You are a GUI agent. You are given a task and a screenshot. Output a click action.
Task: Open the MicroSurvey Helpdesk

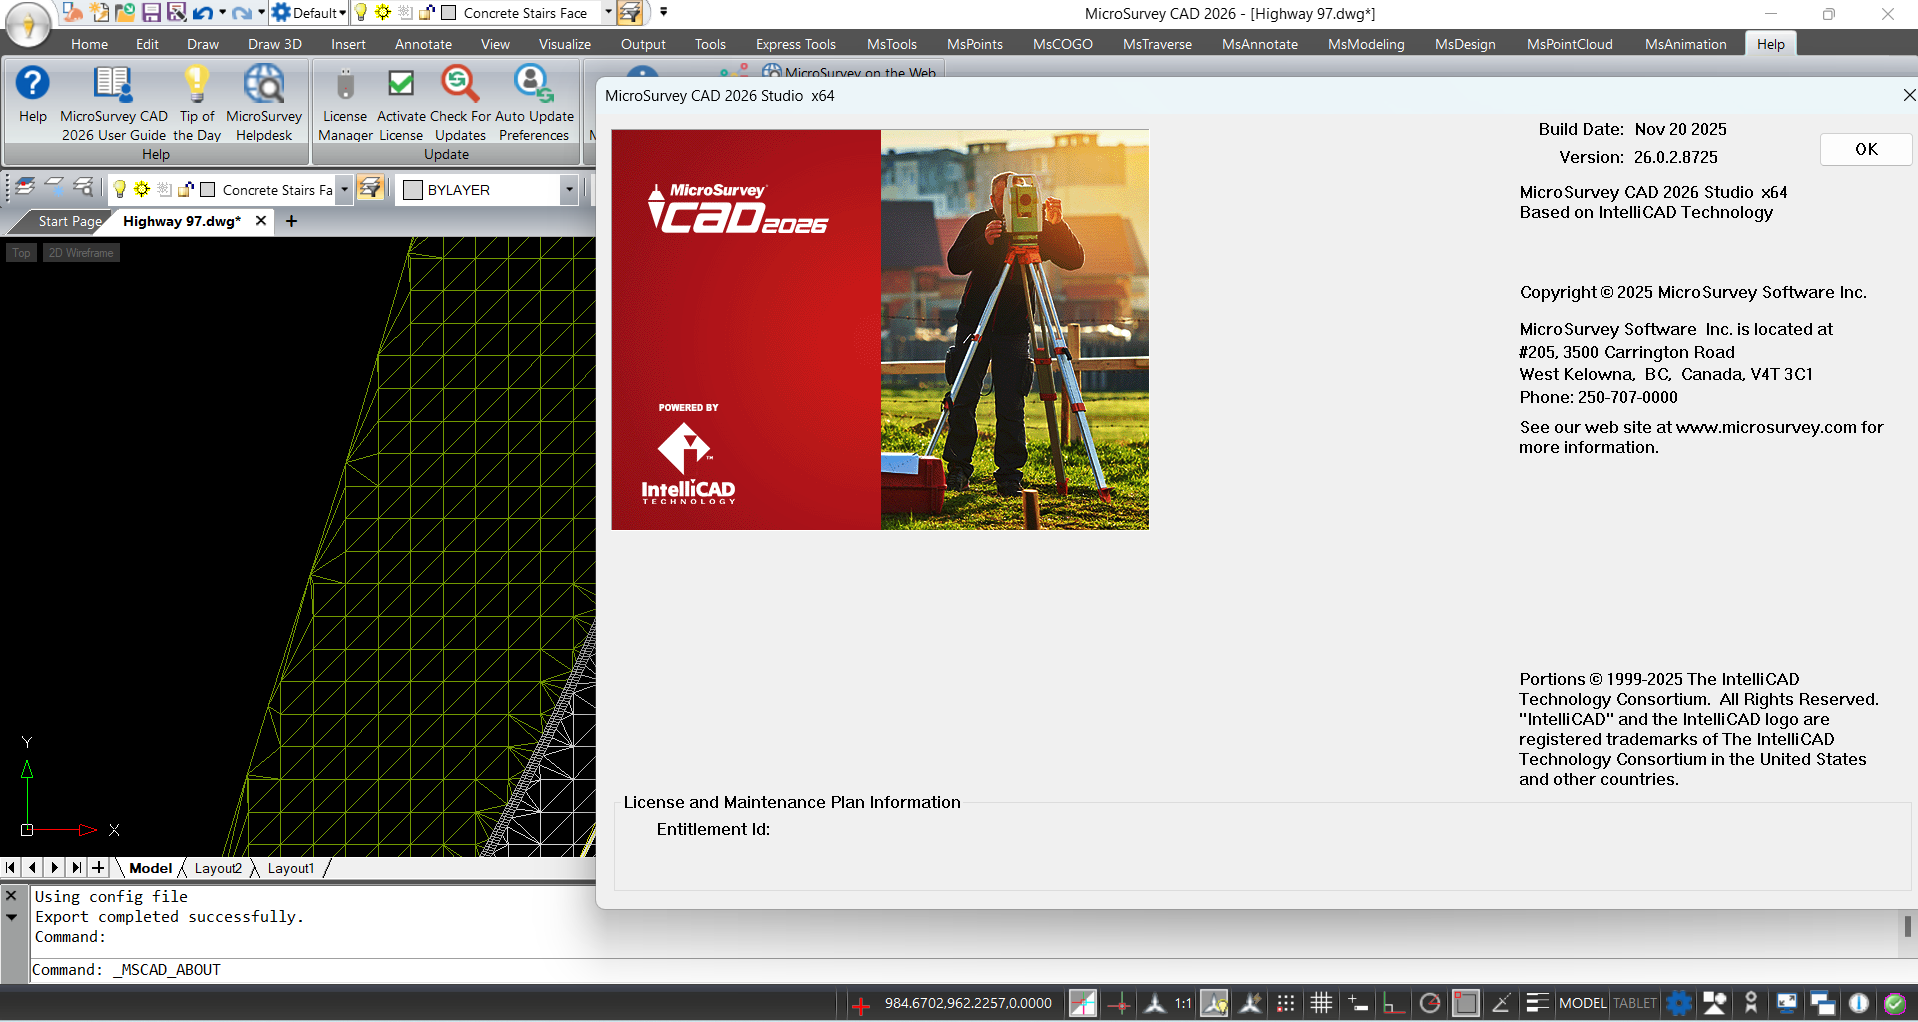click(x=264, y=103)
